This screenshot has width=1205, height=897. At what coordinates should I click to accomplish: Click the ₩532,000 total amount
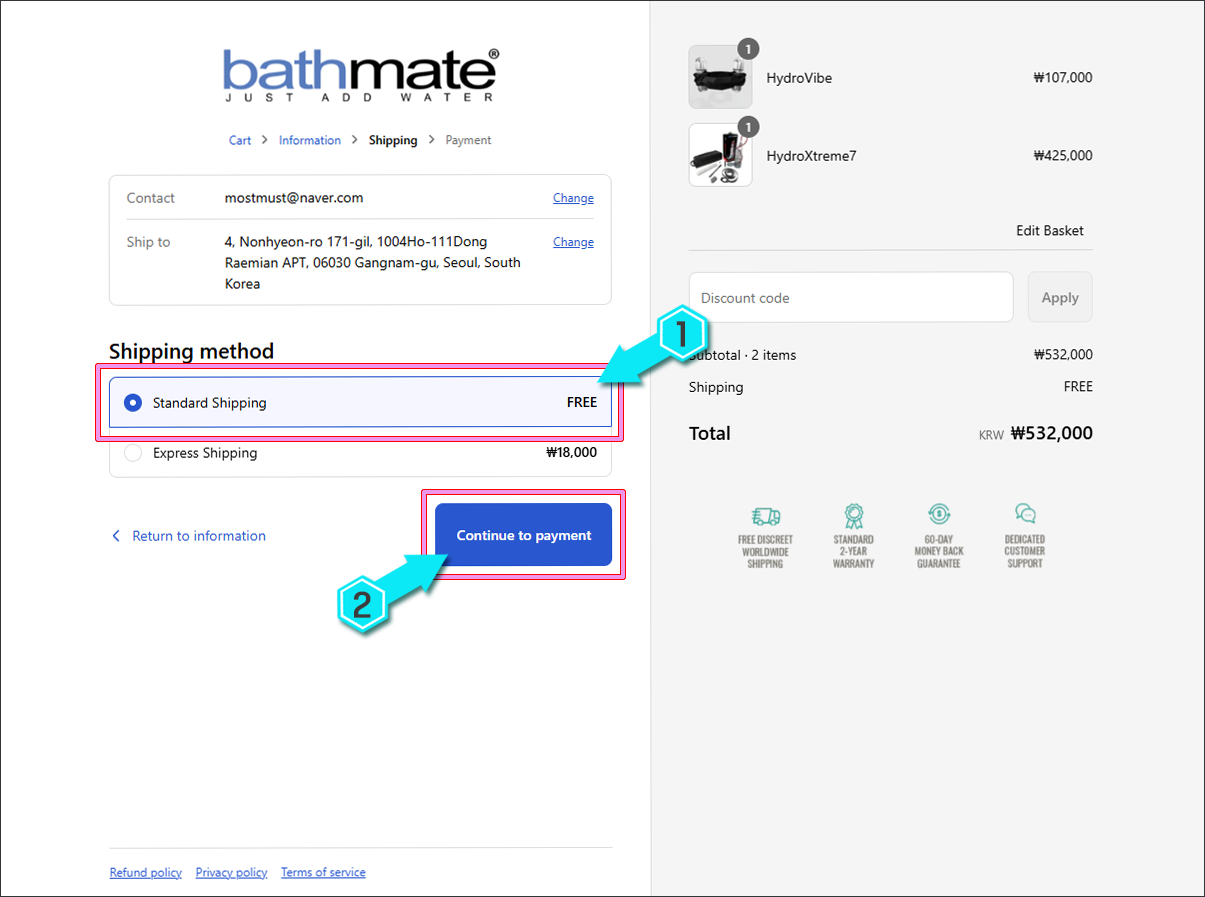pos(1052,433)
